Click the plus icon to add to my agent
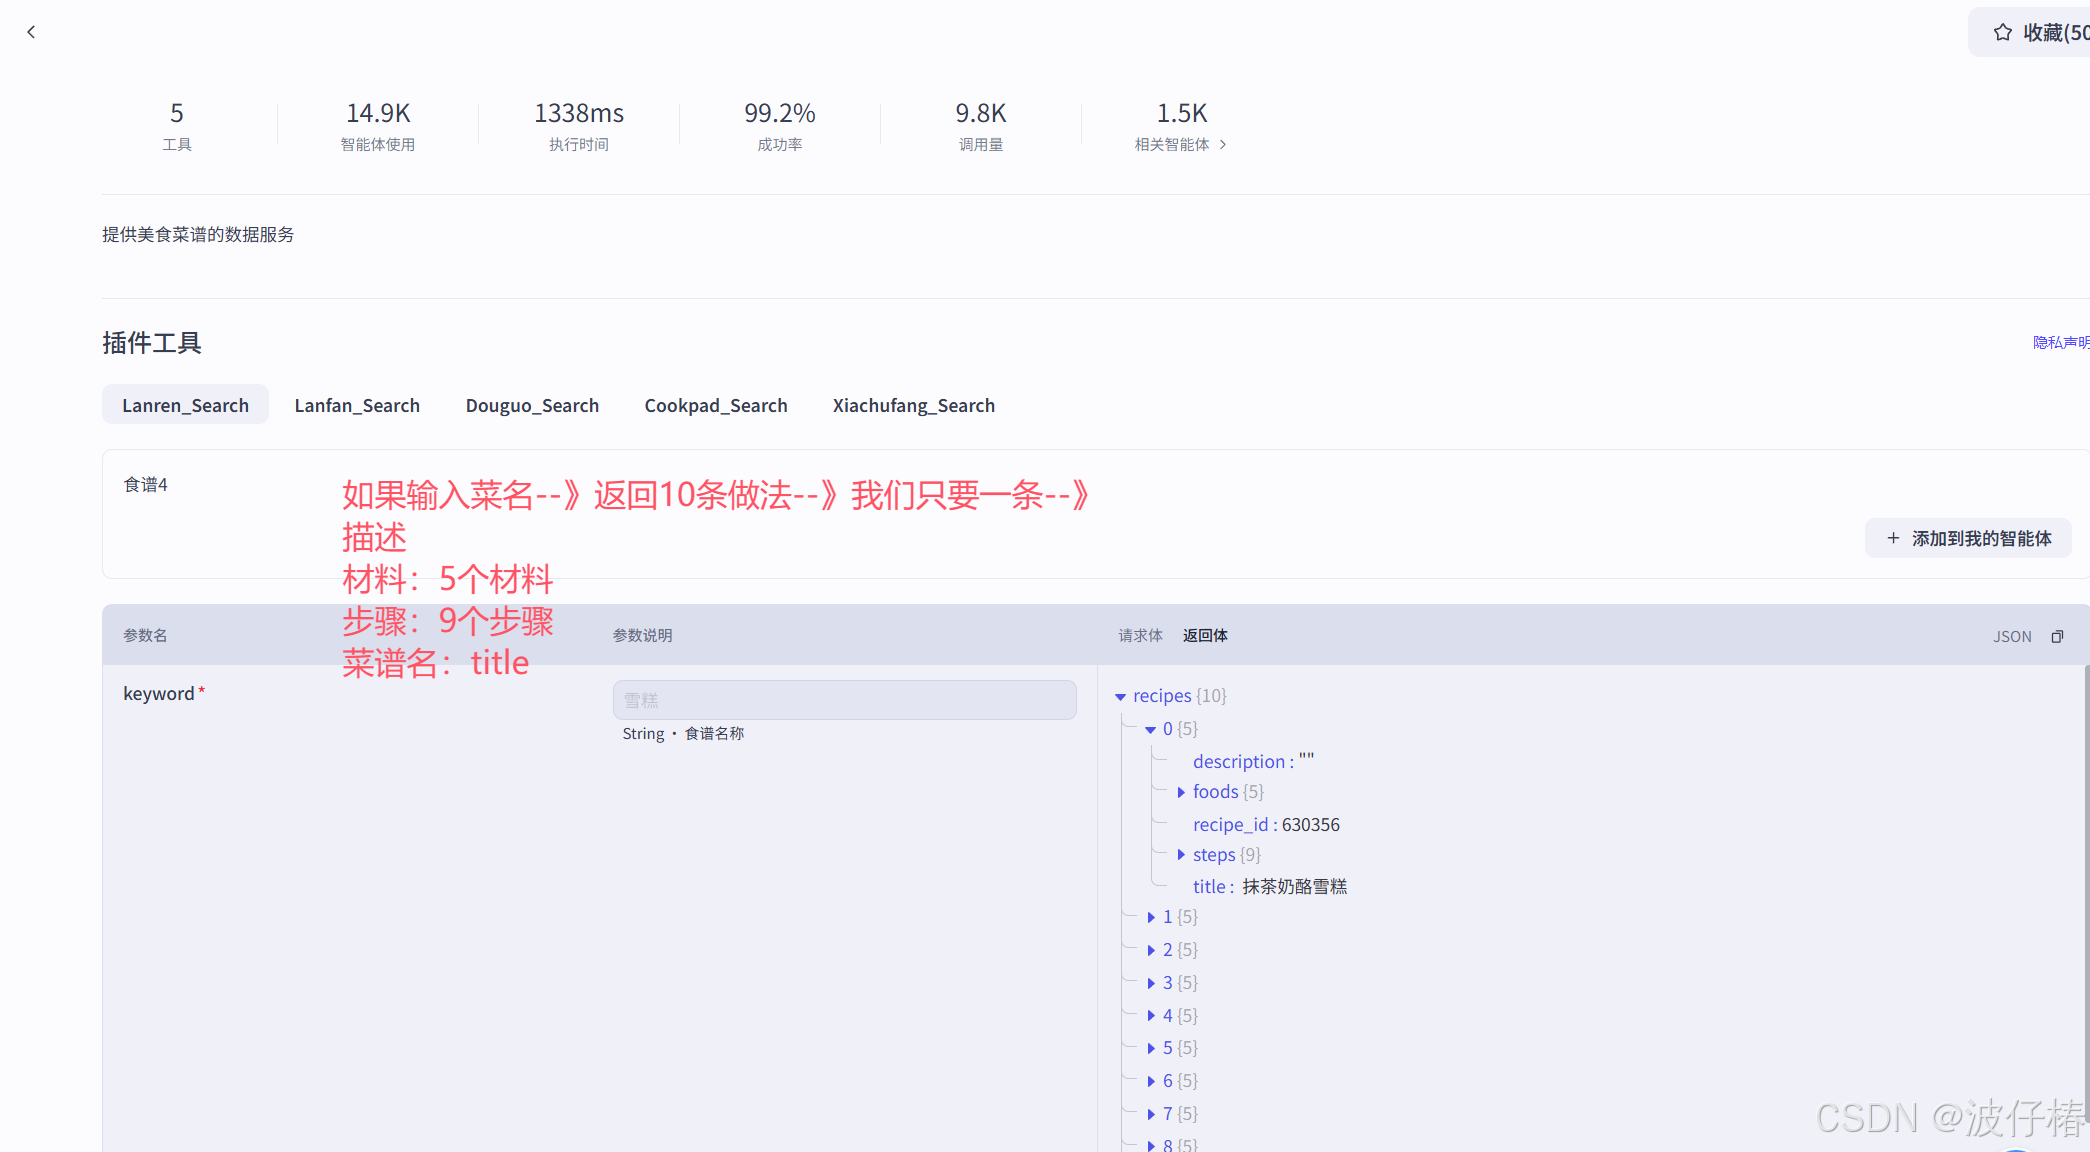2090x1152 pixels. click(x=1892, y=538)
